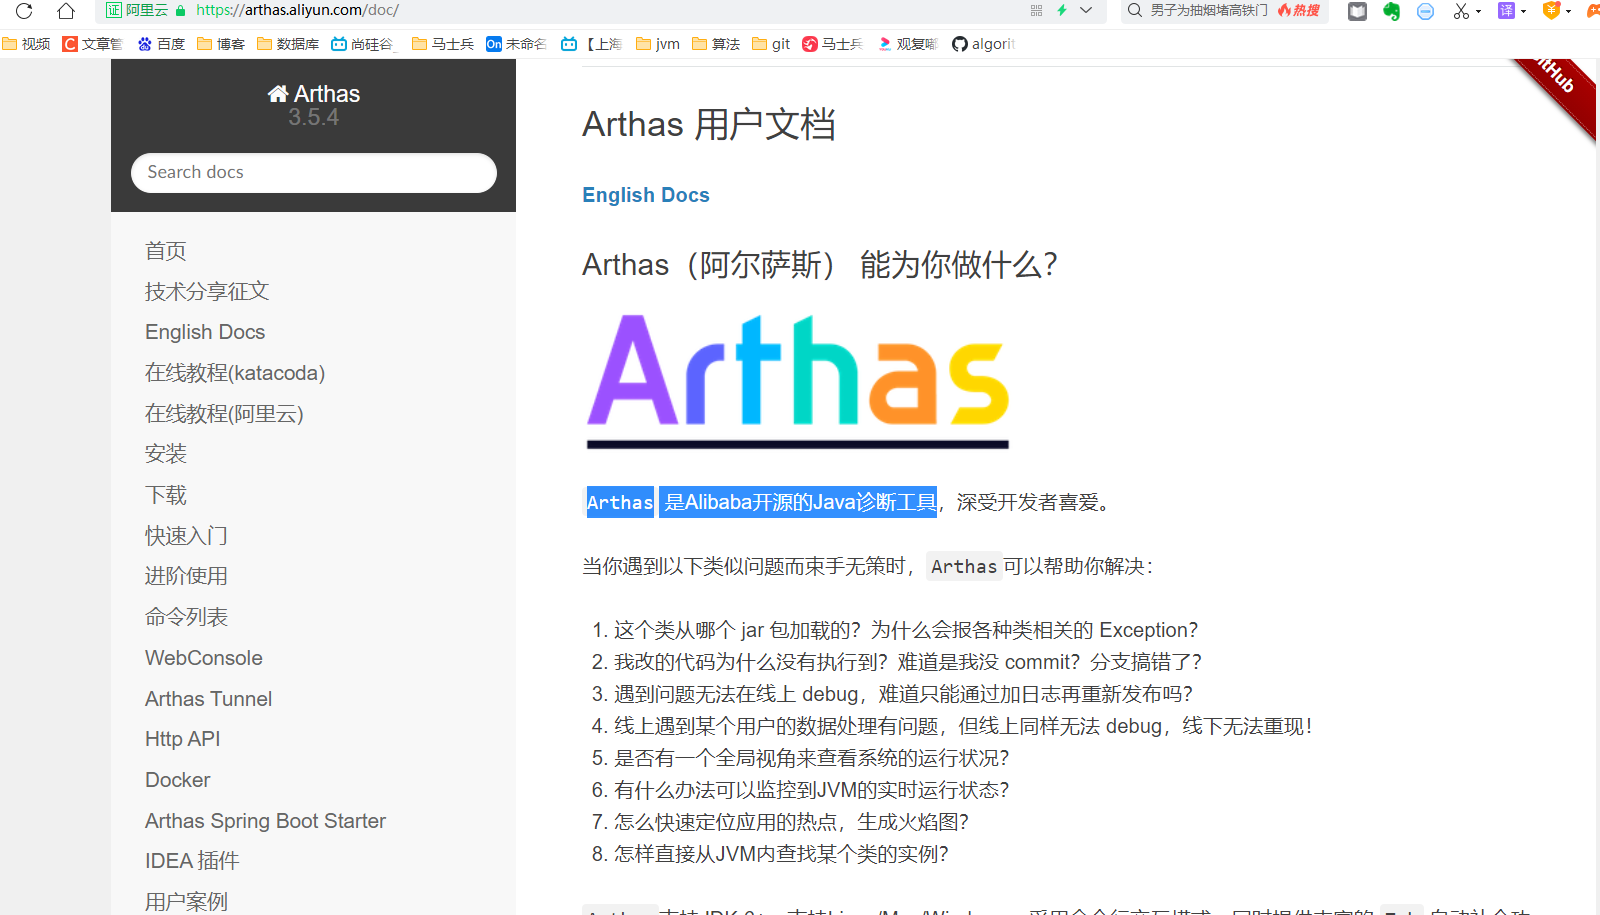Viewport: 1600px width, 915px height.
Task: Open the 算法 bookmark folder
Action: [716, 44]
